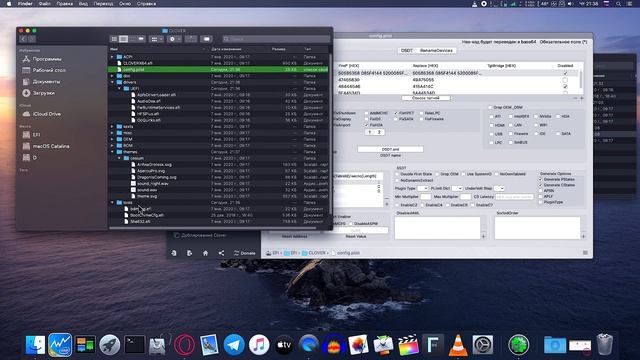This screenshot has height=360, width=640.
Task: Select config.plist file in Finder
Action: coord(218,69)
